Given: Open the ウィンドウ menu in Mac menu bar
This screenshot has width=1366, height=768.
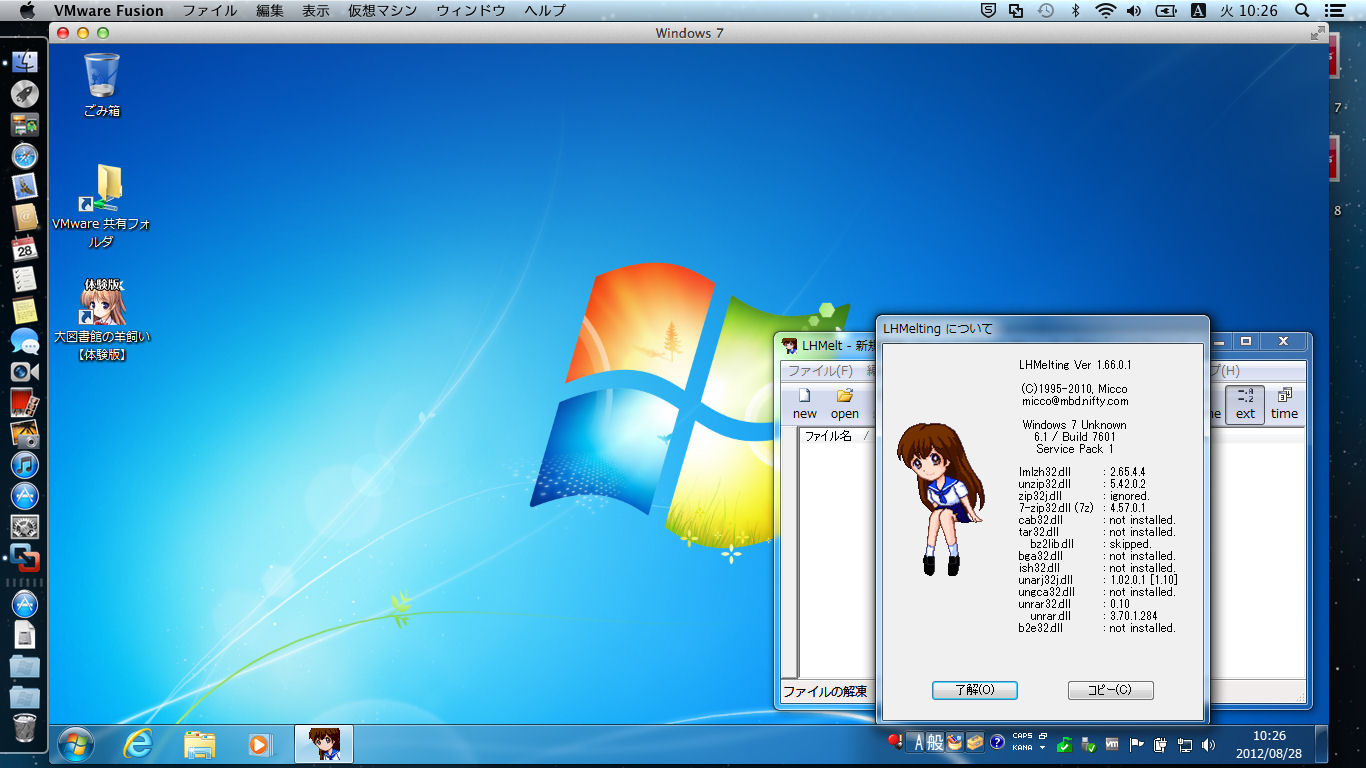Looking at the screenshot, I should pos(470,10).
